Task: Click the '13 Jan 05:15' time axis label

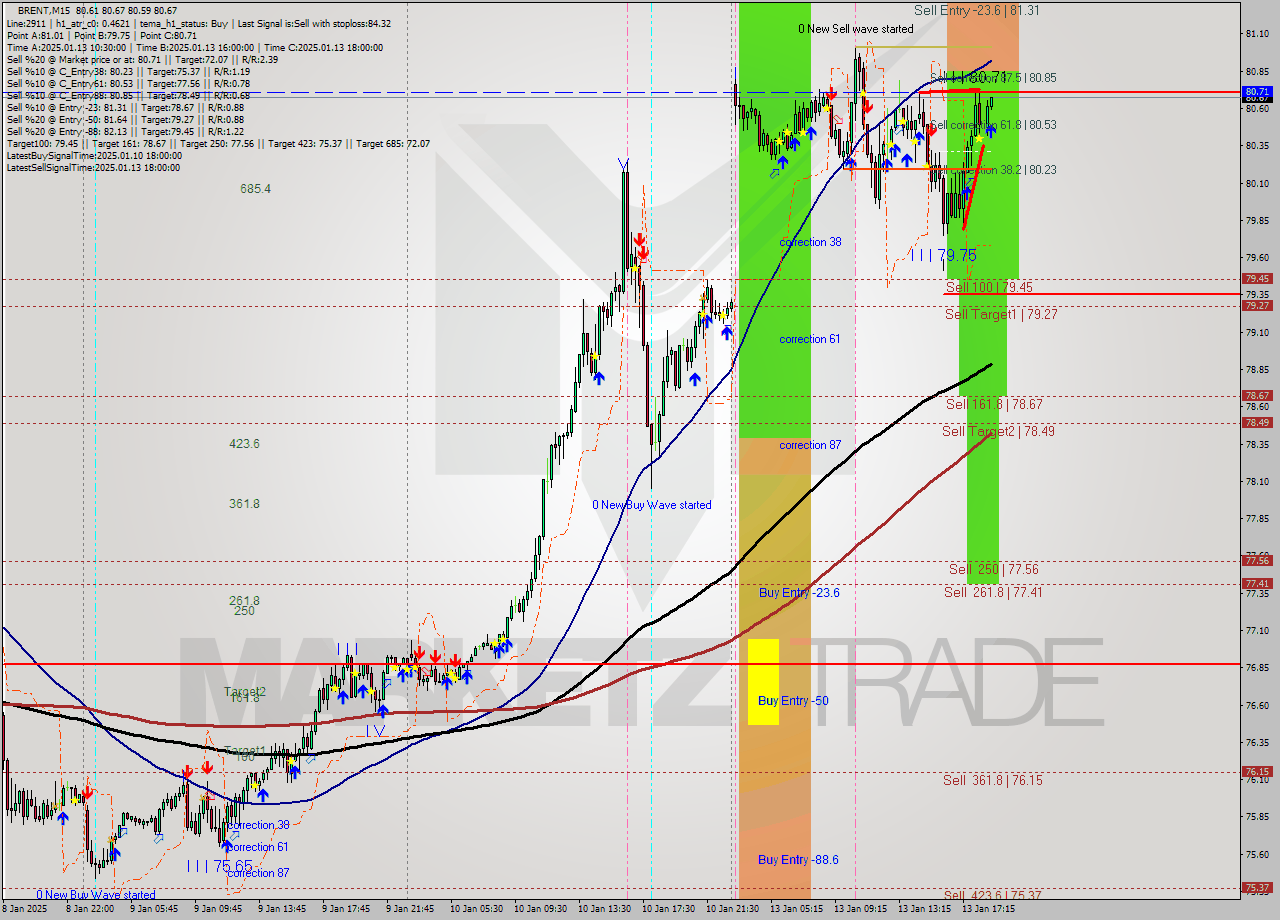Action: [795, 909]
